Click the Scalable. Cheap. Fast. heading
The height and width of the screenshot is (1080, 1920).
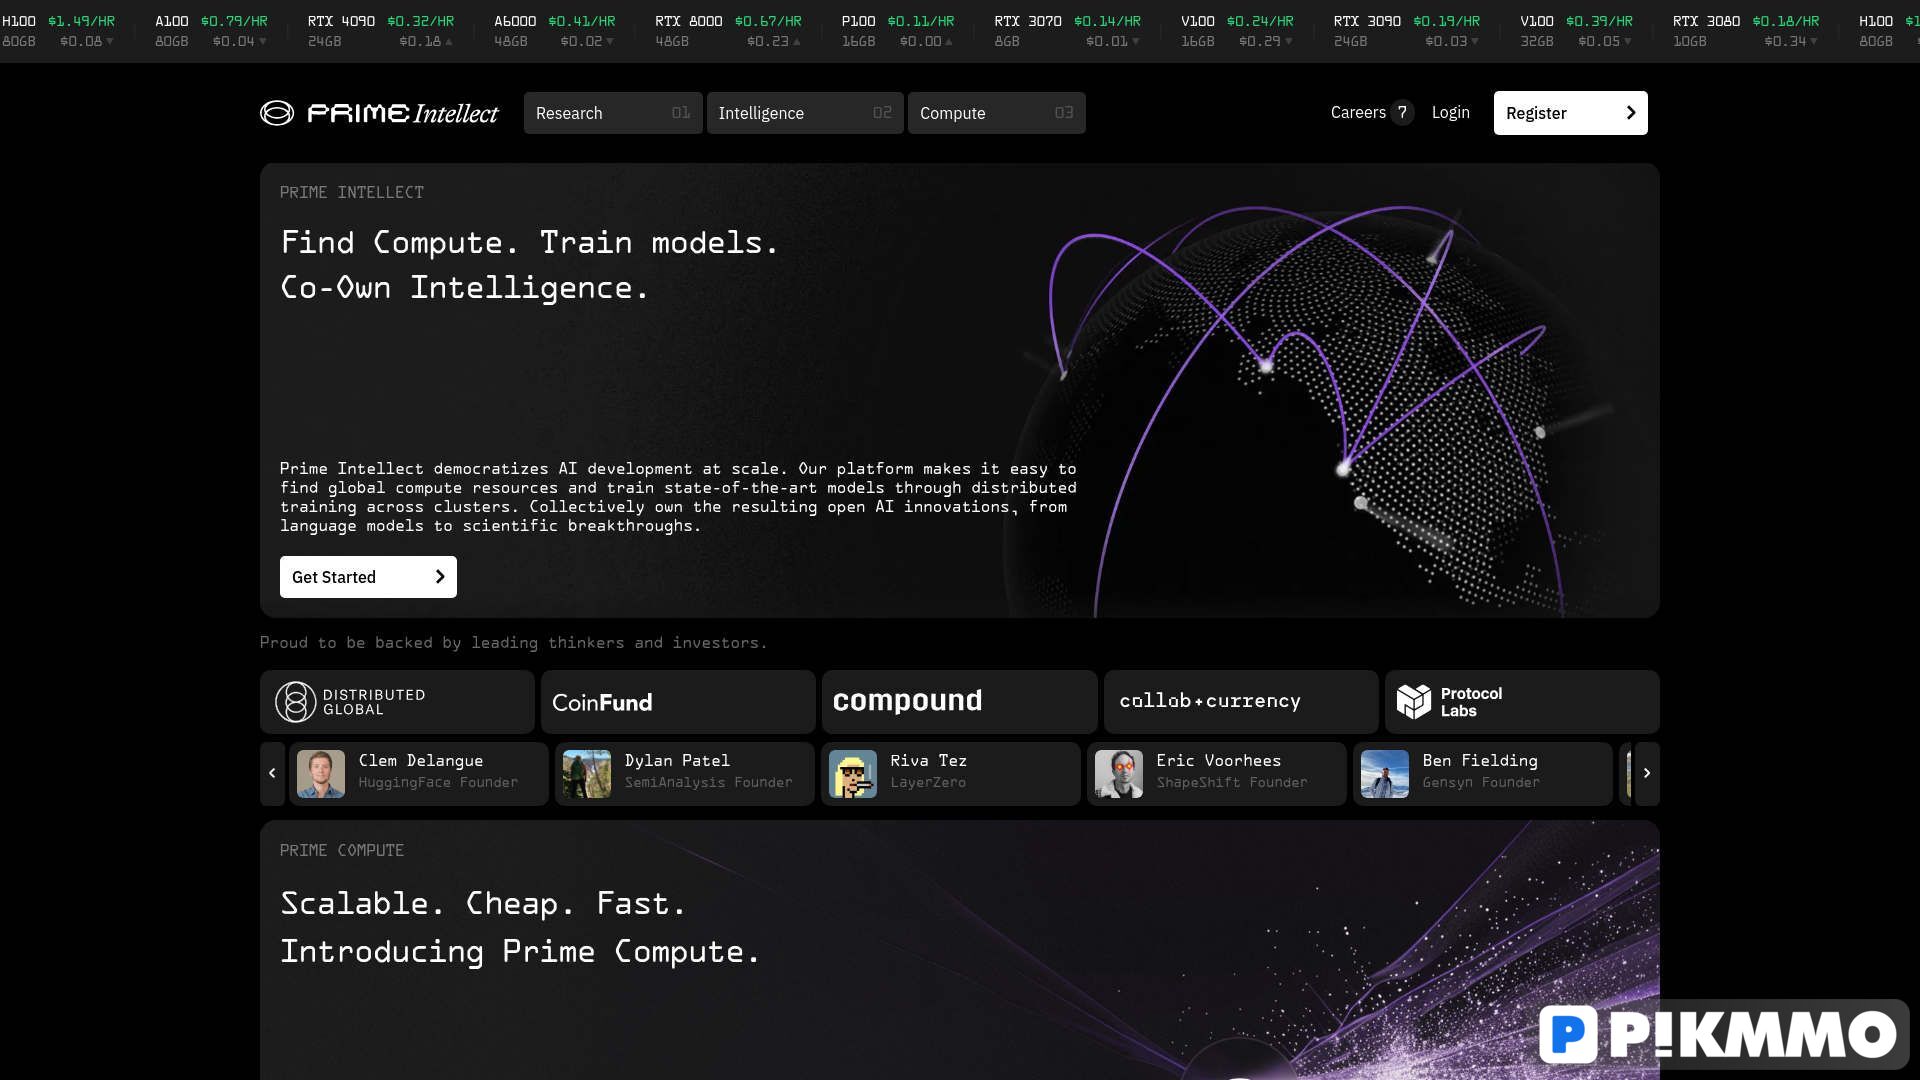pos(483,904)
